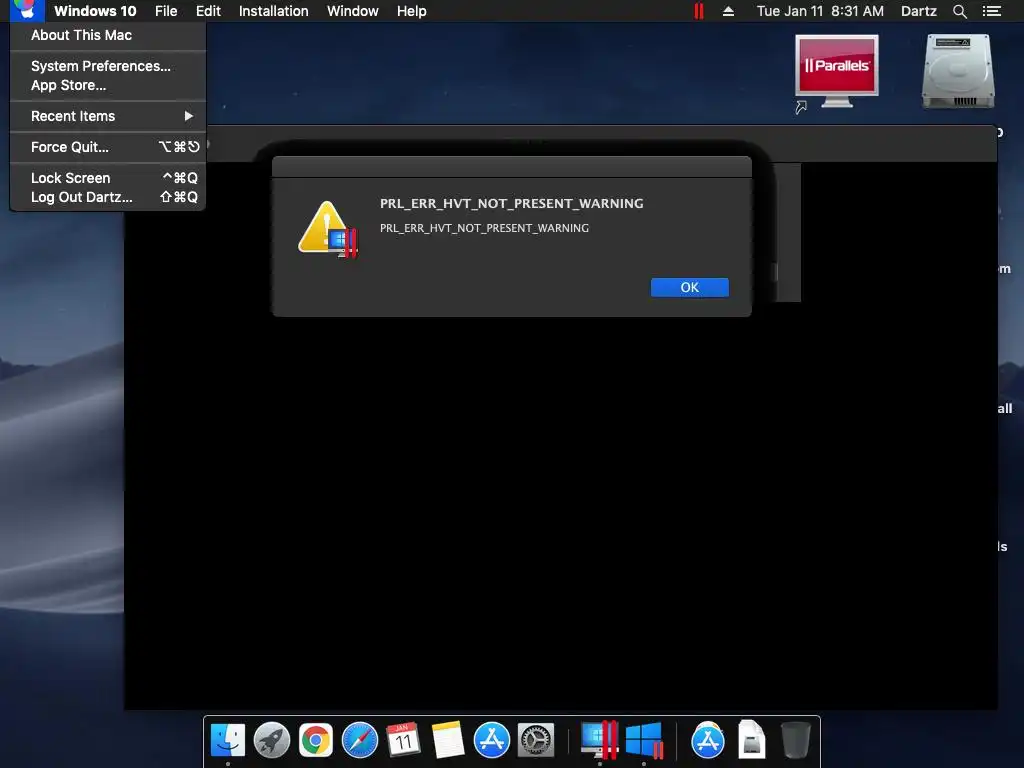1024x768 pixels.
Task: Select Force Quit… entry
Action: (x=108, y=147)
